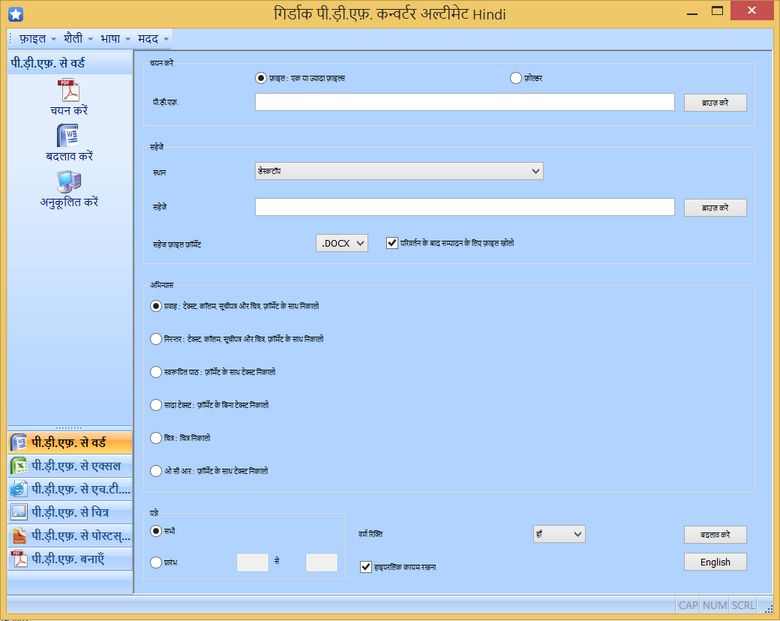Open the पी.डी.एफ़. से पोस्टस्... navigation item

tap(70, 535)
